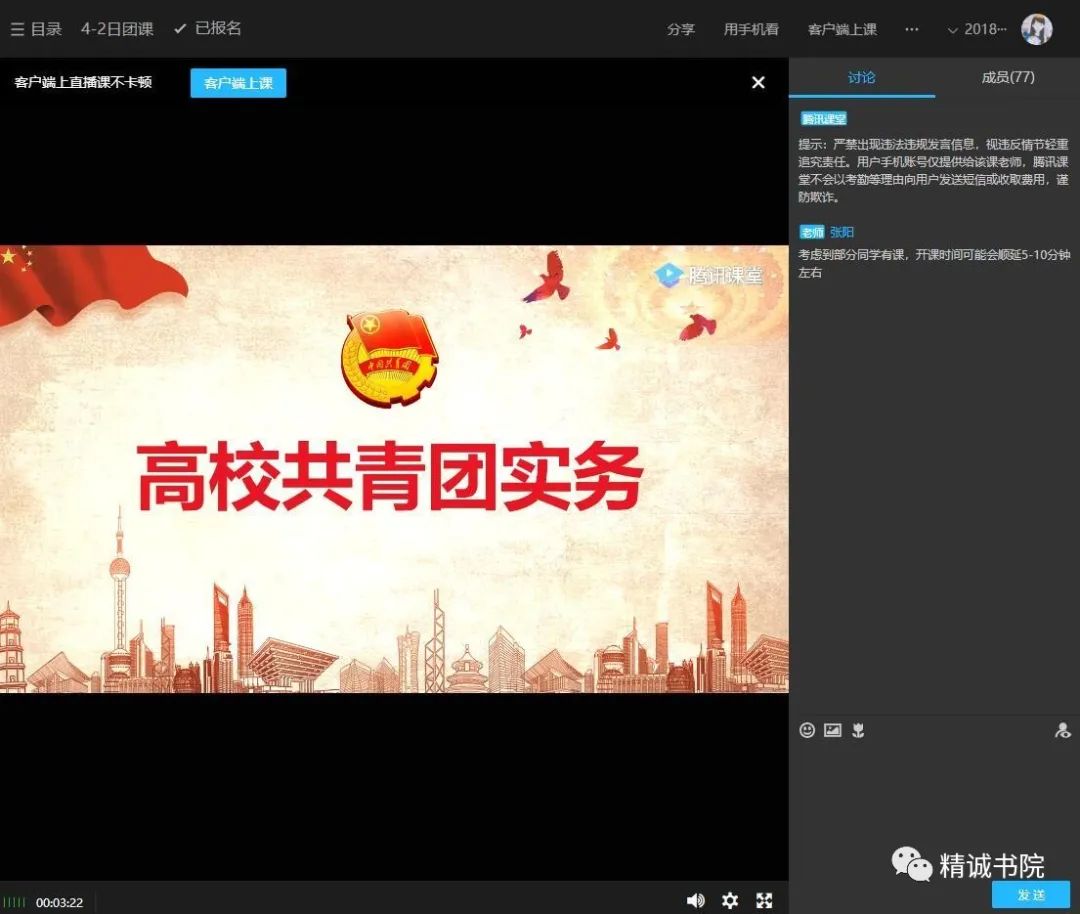Viewport: 1080px width, 914px height.
Task: Open the more options ellipsis menu
Action: (x=911, y=29)
